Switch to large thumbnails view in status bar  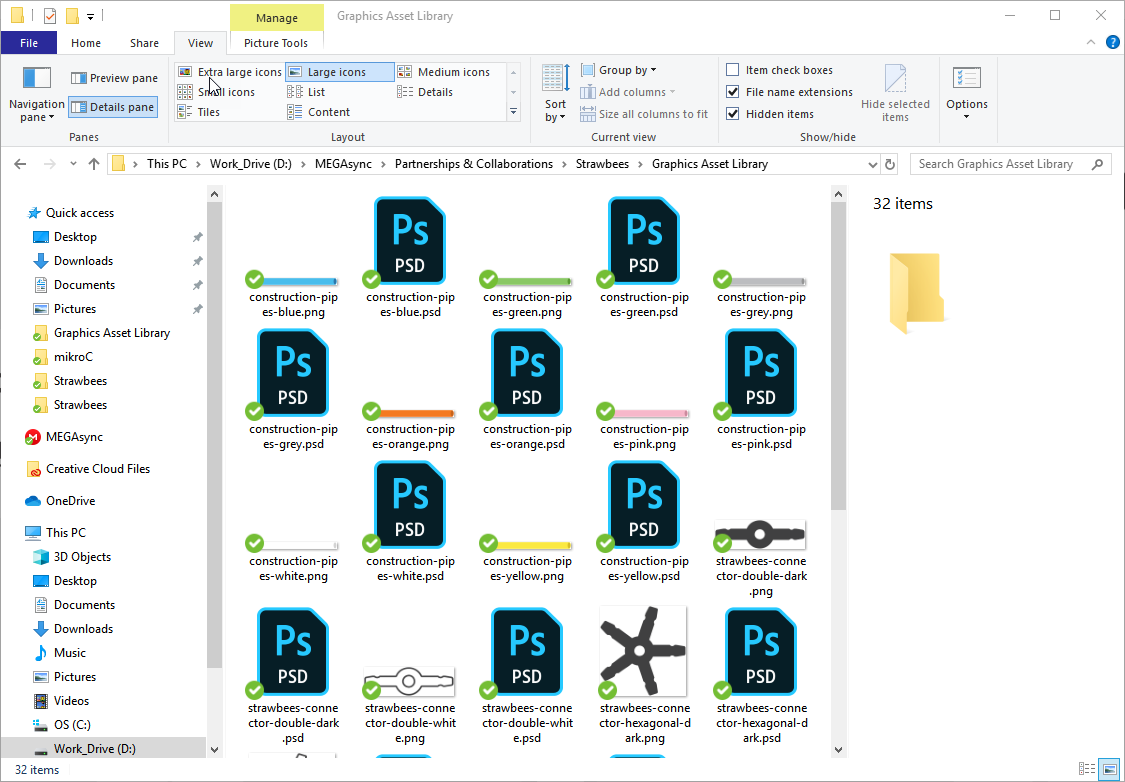[1108, 769]
